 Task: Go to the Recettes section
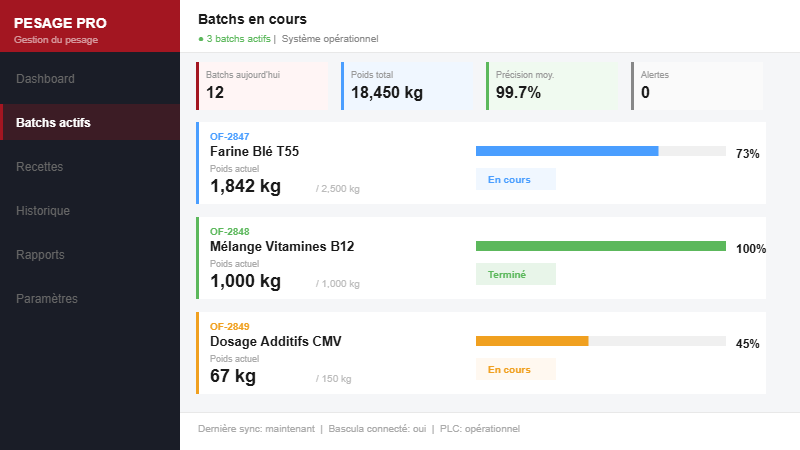click(x=40, y=167)
